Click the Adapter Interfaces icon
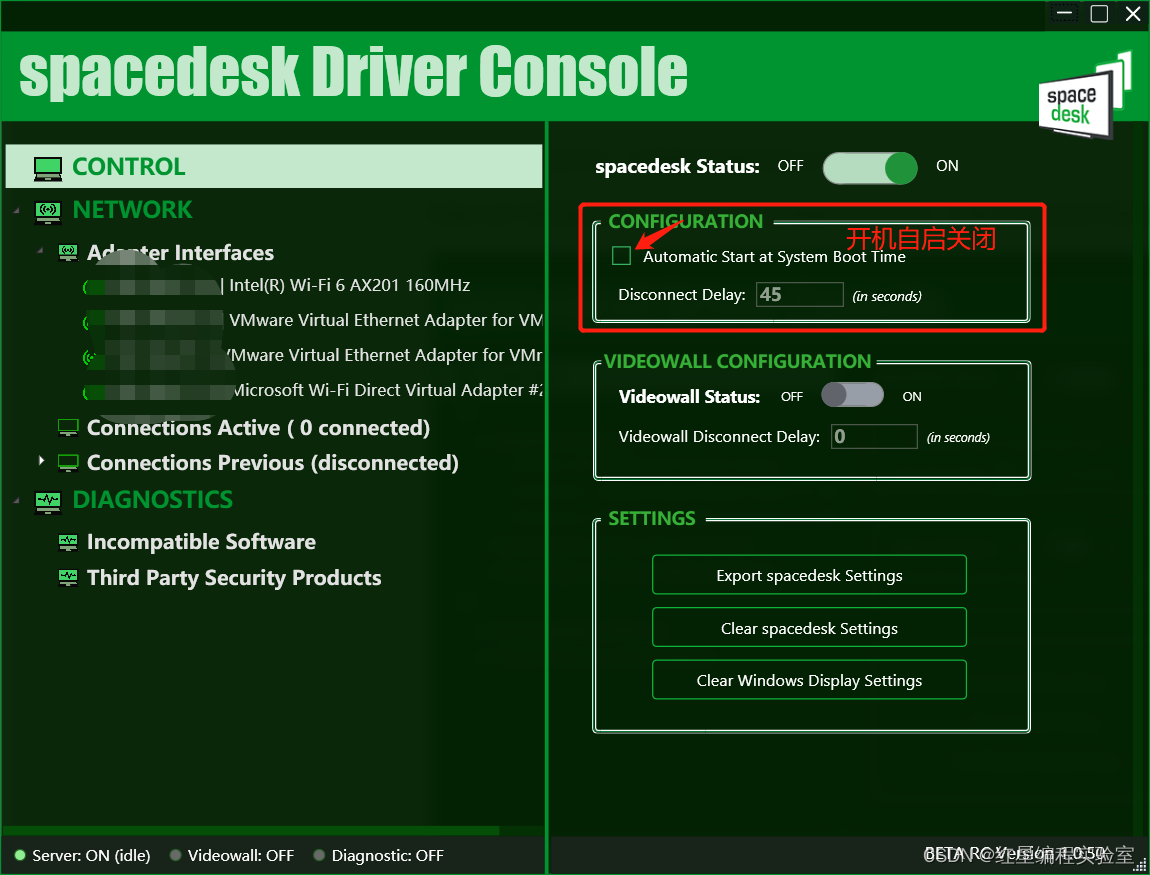Viewport: 1150px width, 875px height. [x=68, y=253]
